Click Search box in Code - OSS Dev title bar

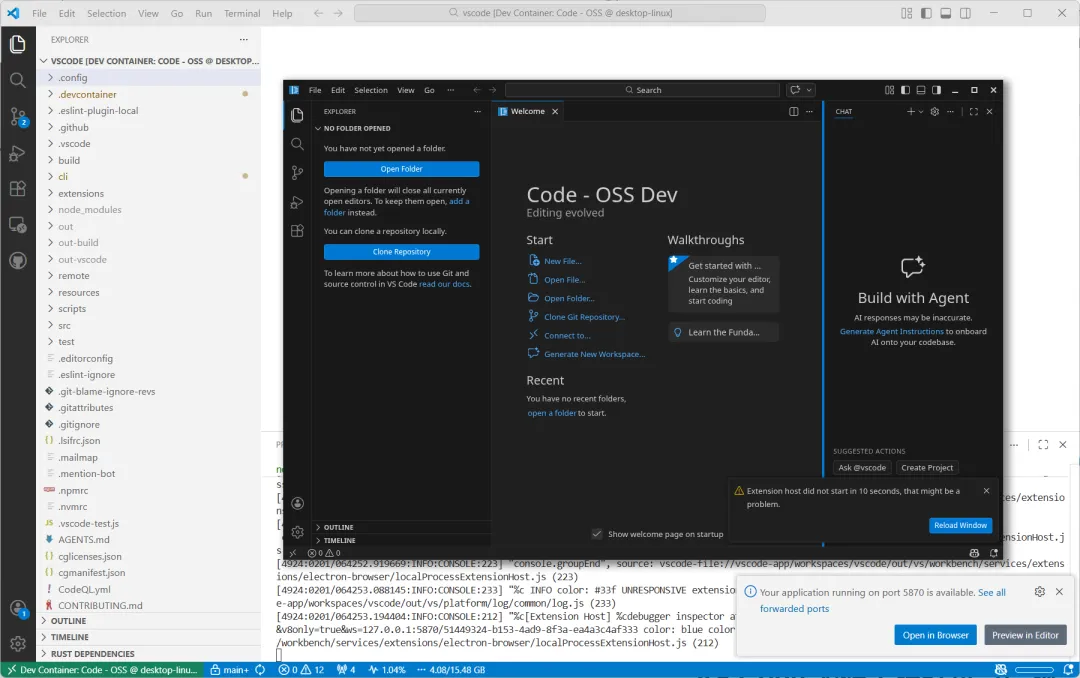pyautogui.click(x=642, y=90)
